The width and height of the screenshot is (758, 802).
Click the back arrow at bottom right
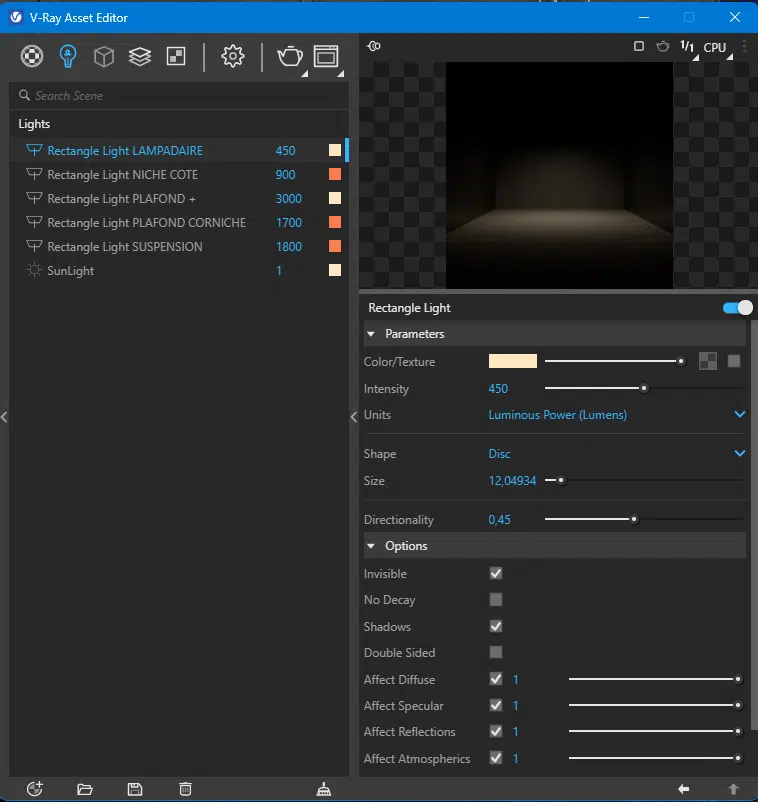click(684, 789)
